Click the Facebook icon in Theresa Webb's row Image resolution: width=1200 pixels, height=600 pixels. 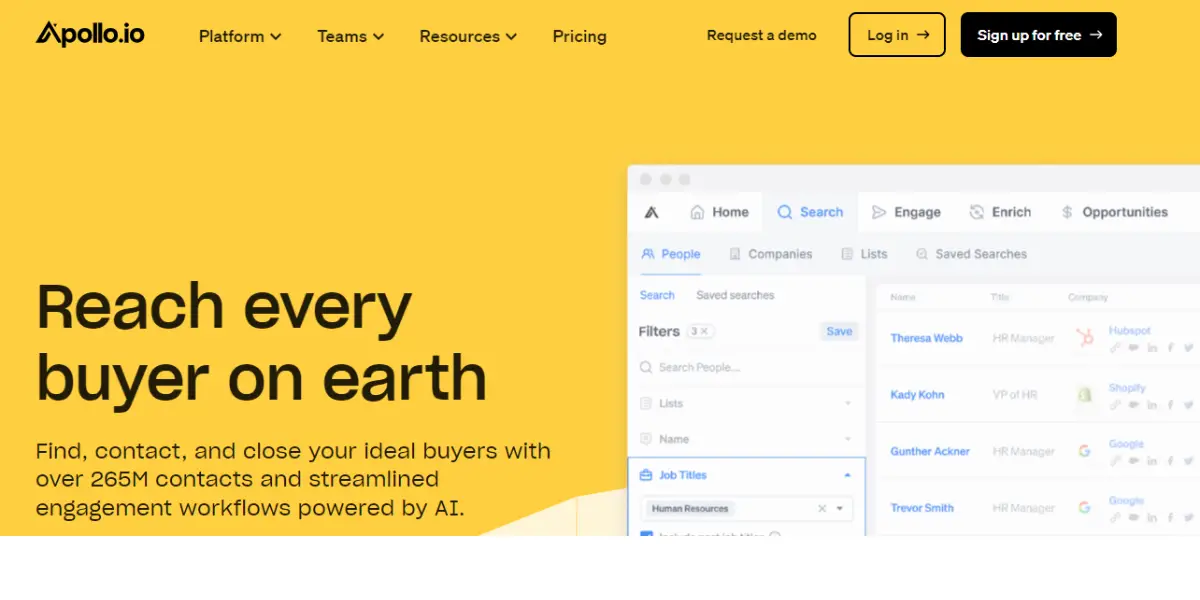(x=1171, y=348)
